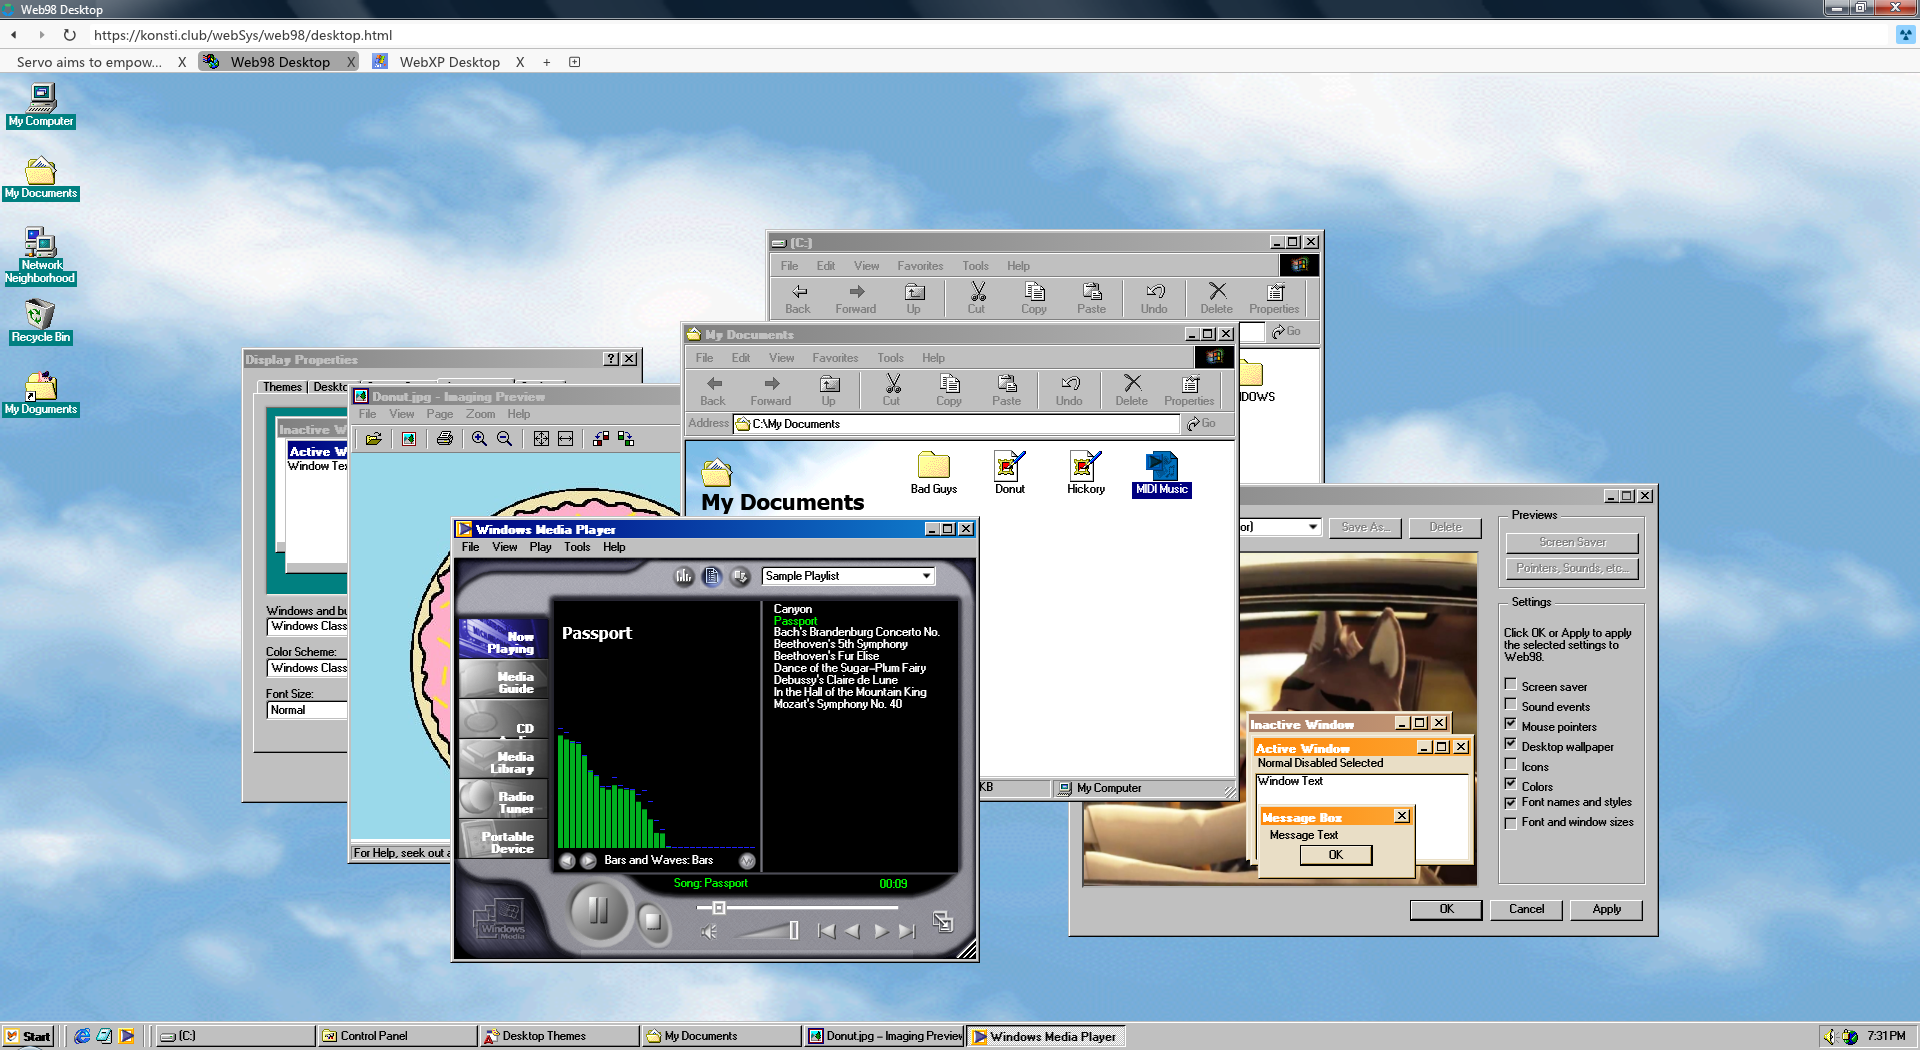Image resolution: width=1920 pixels, height=1050 pixels.
Task: Open the Favorites menu in My Documents
Action: [835, 358]
